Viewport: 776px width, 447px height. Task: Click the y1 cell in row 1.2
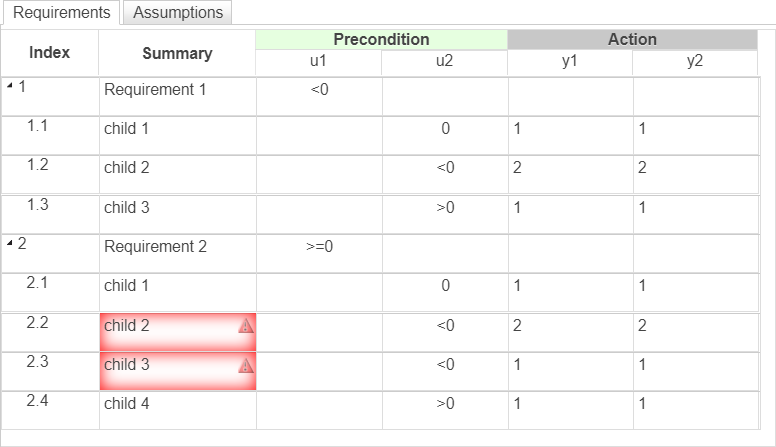pyautogui.click(x=570, y=168)
